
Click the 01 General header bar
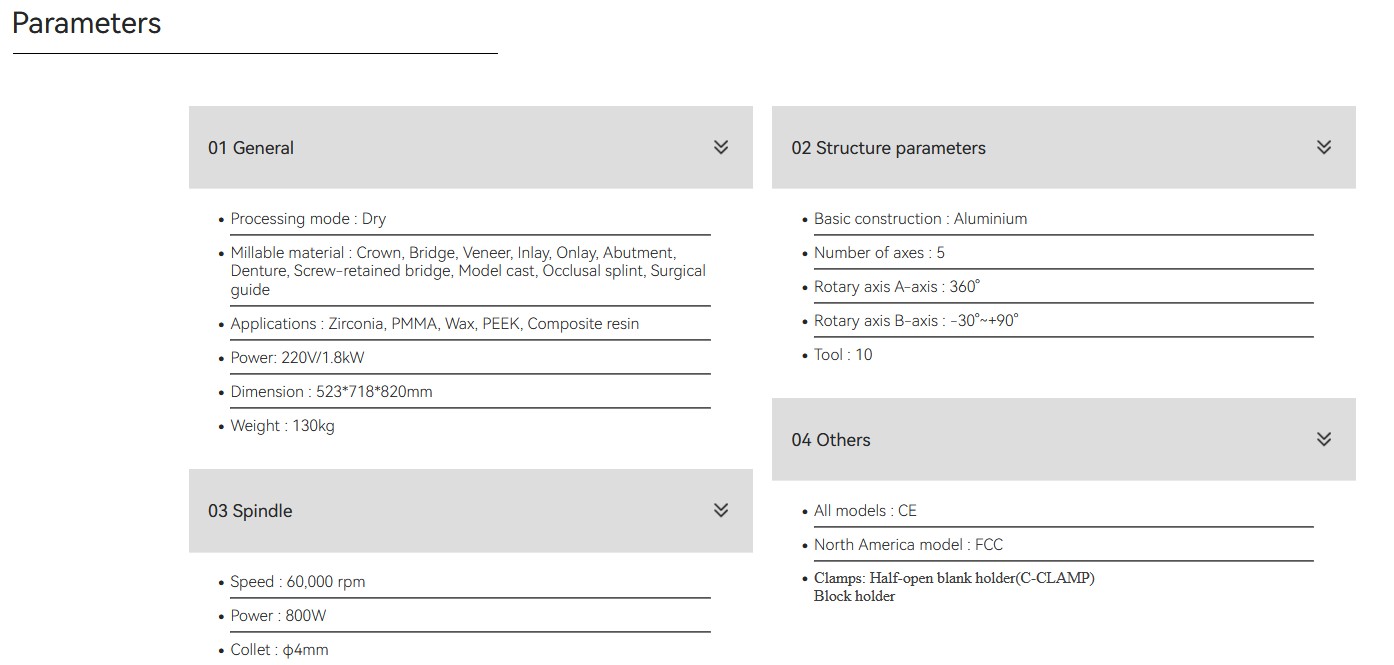450,148
